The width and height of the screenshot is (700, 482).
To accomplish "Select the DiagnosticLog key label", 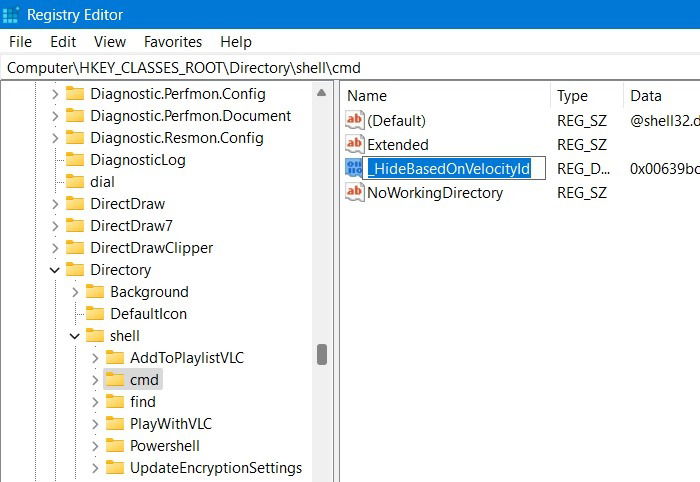I will click(x=138, y=160).
